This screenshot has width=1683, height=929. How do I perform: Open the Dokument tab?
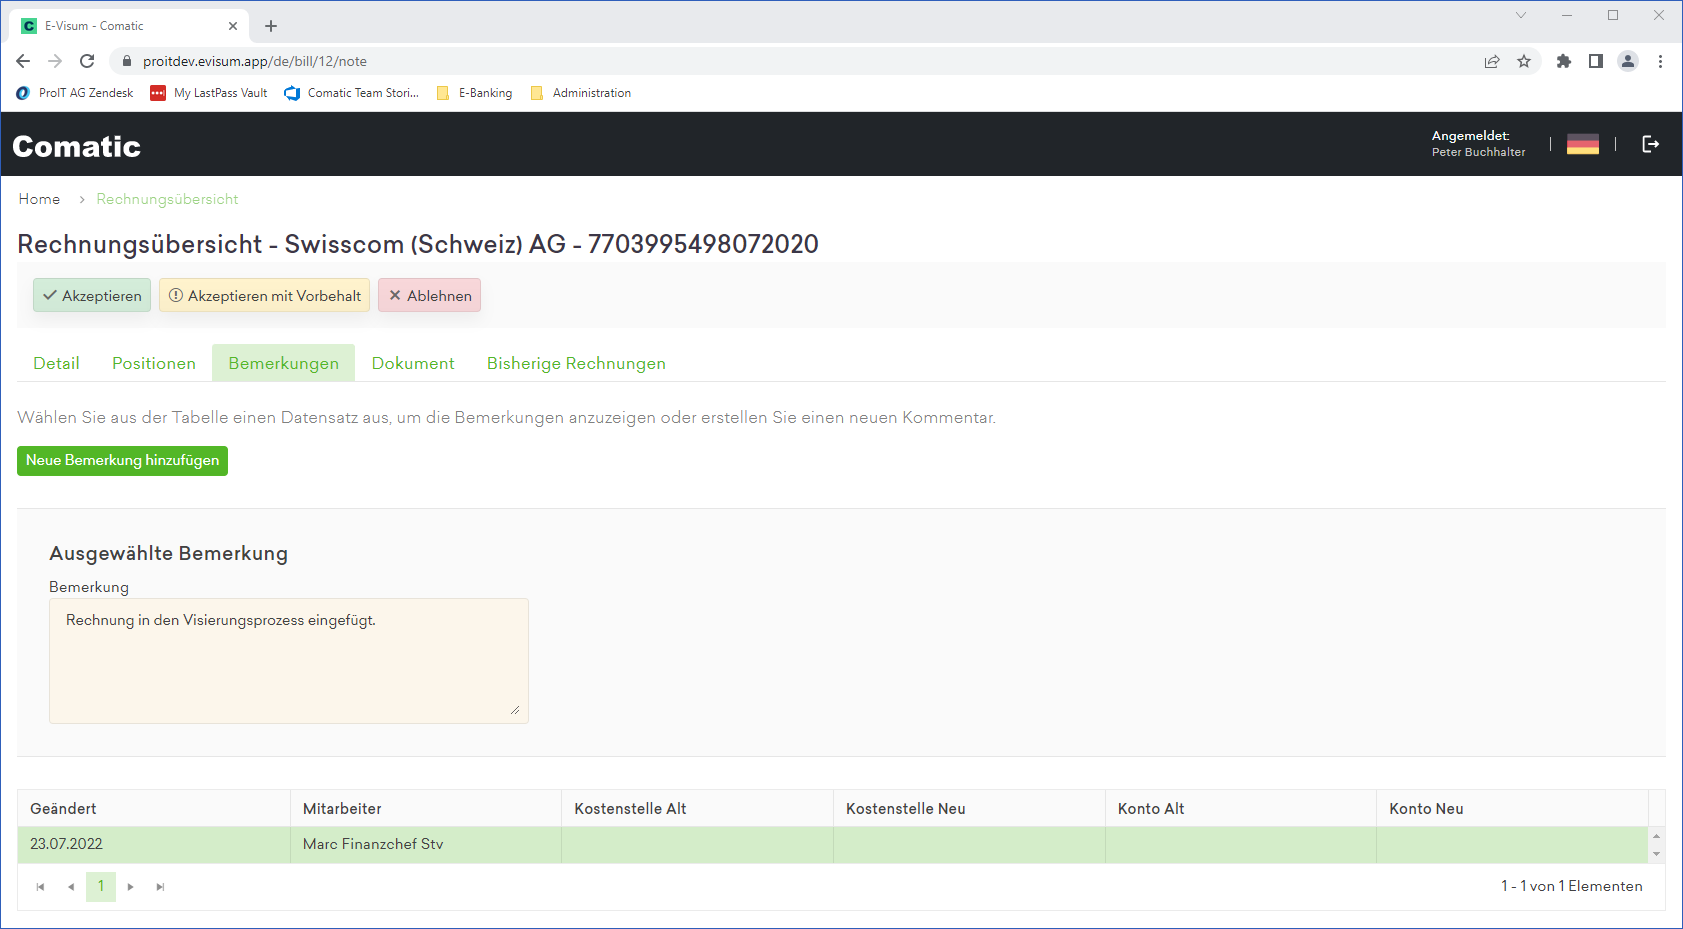[x=413, y=363]
